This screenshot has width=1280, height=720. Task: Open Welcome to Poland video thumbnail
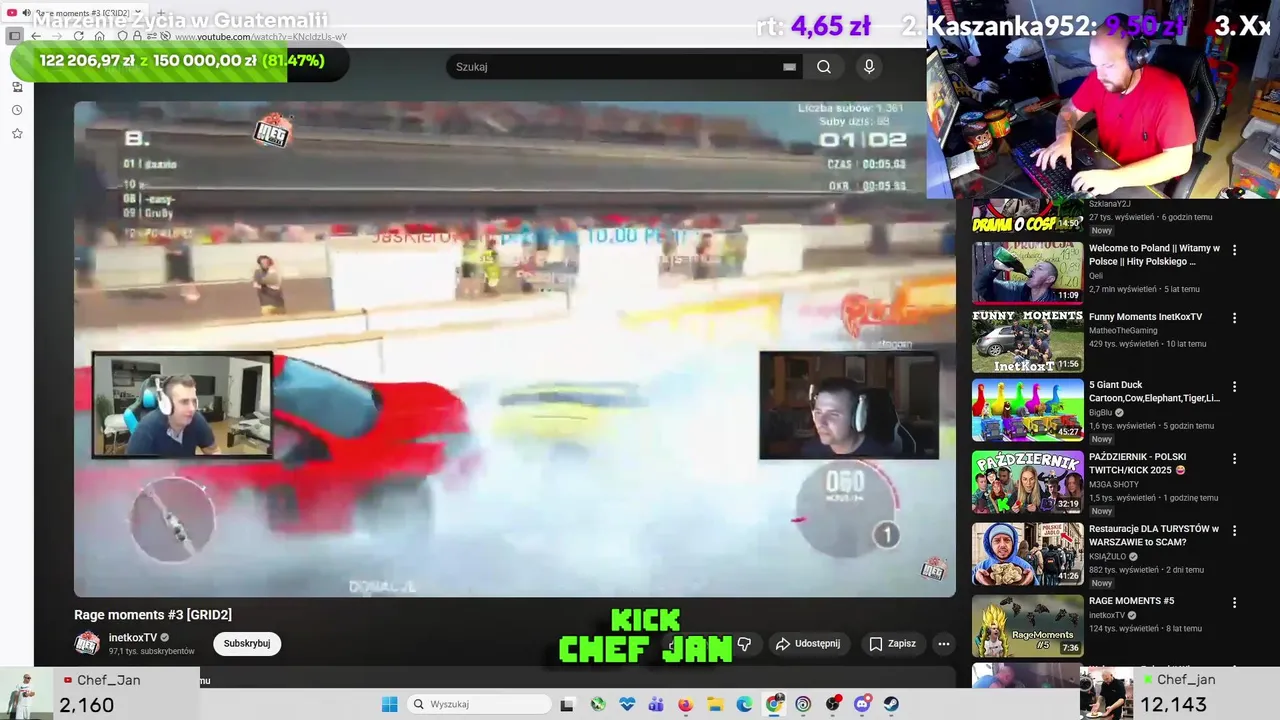pyautogui.click(x=1028, y=271)
